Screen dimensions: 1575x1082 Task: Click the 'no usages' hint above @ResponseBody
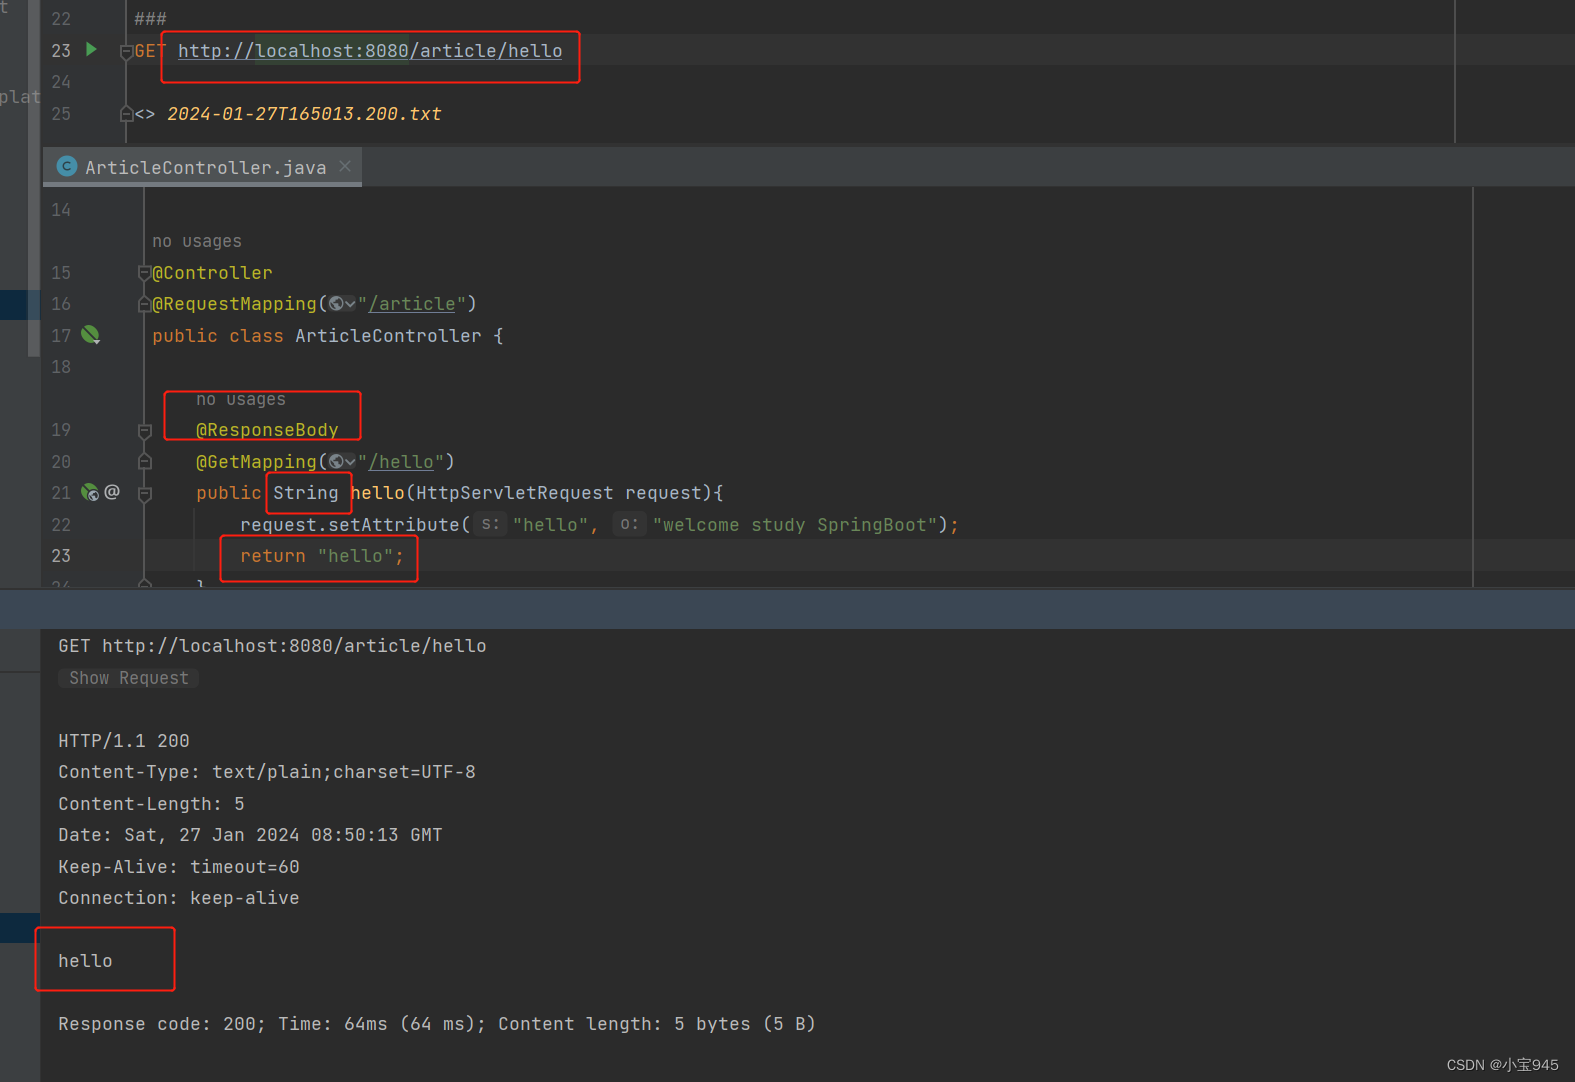click(x=241, y=399)
